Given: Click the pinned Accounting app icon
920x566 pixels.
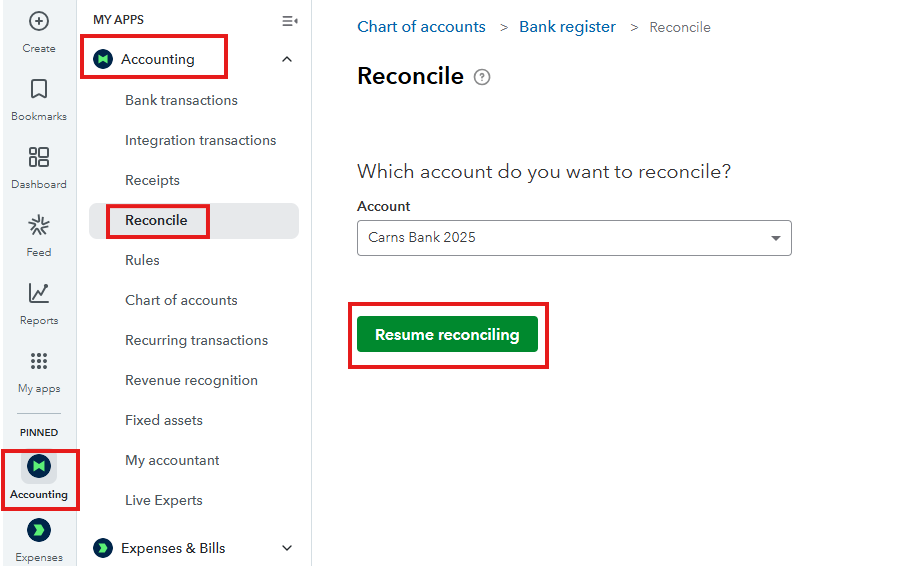Looking at the screenshot, I should [x=39, y=467].
